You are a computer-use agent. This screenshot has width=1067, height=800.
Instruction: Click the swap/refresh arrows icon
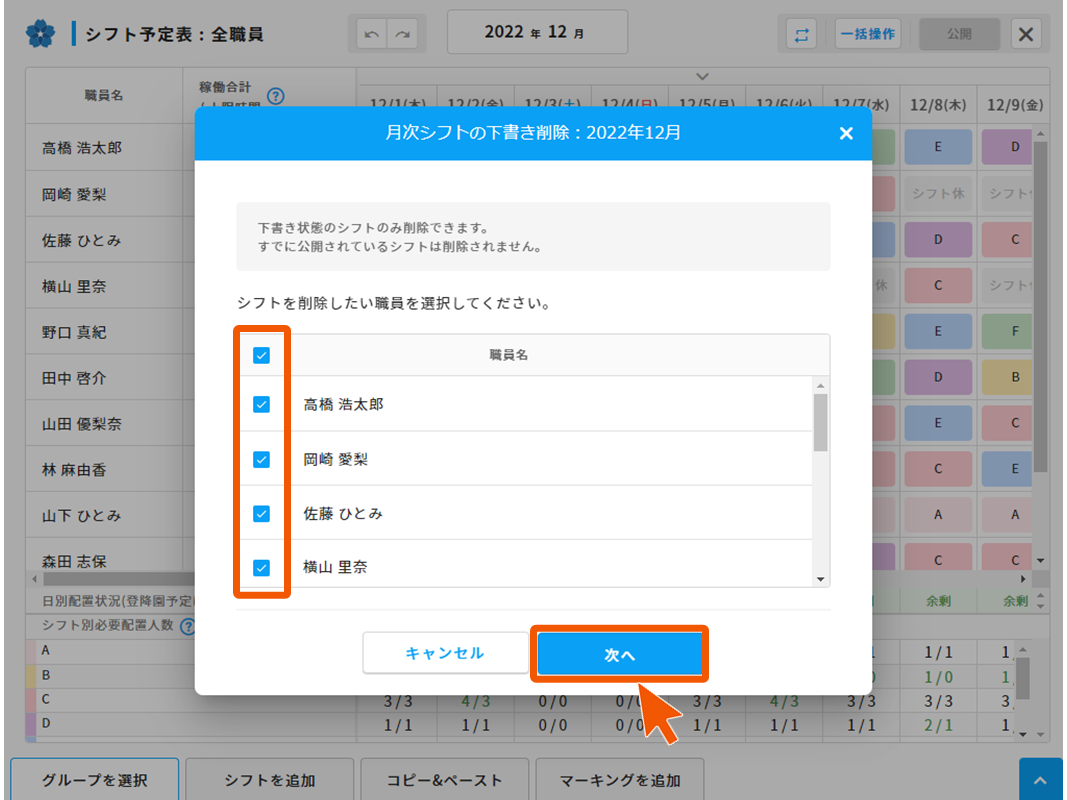tap(801, 34)
